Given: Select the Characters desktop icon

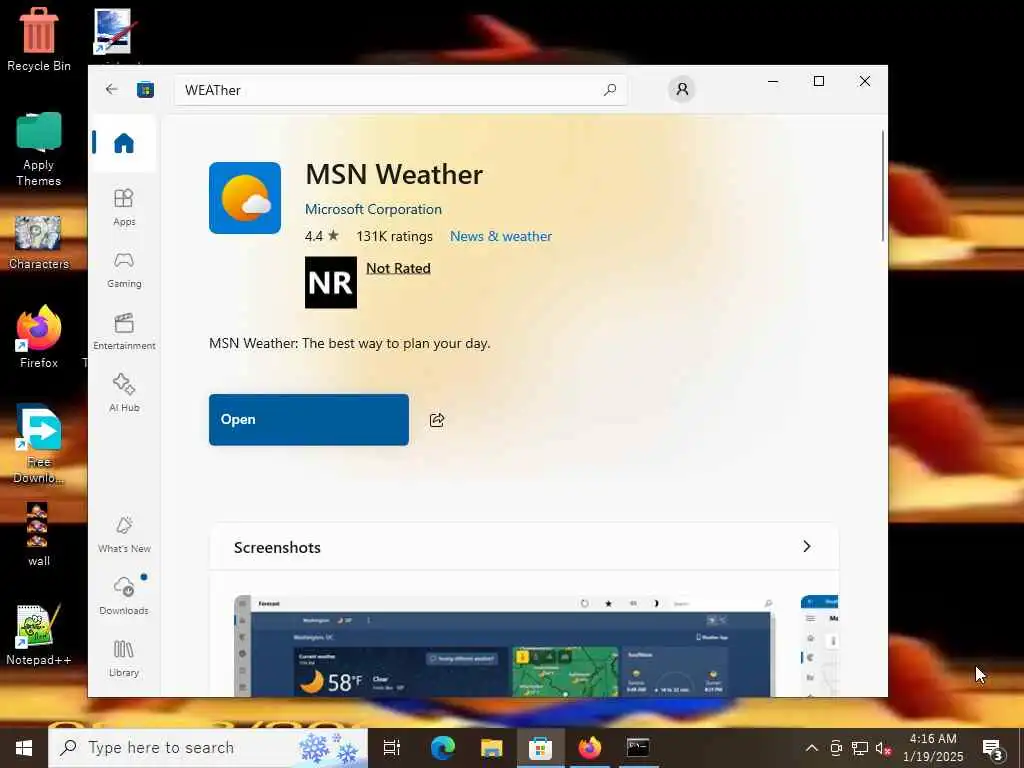Looking at the screenshot, I should pyautogui.click(x=39, y=242).
